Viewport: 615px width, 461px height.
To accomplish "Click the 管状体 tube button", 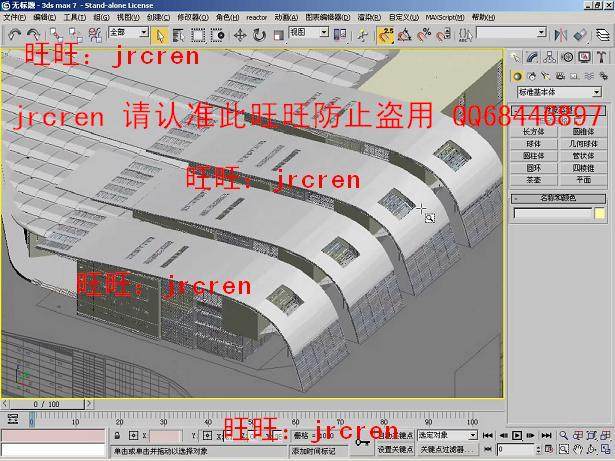I will [583, 156].
